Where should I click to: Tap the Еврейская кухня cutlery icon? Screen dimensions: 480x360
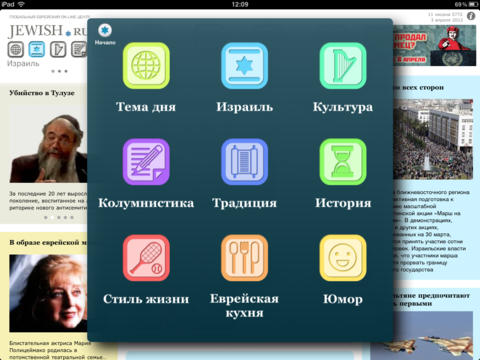[x=244, y=258]
